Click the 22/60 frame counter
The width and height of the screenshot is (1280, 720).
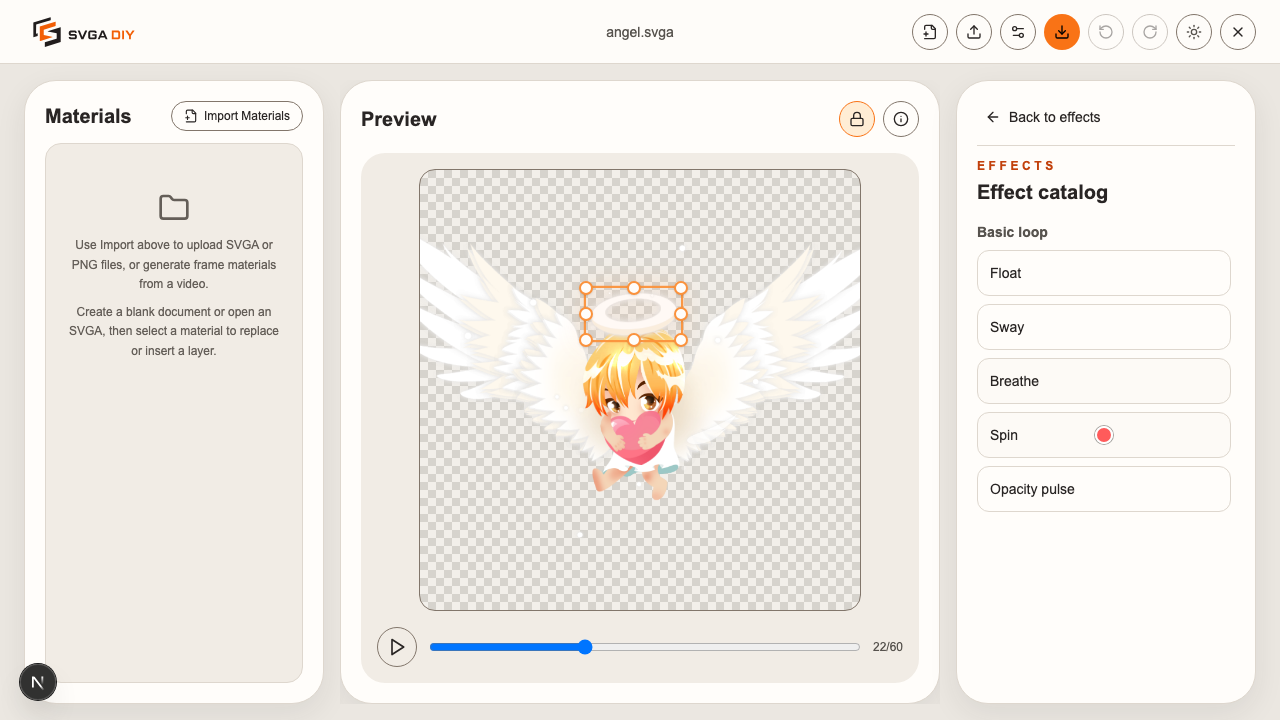(888, 647)
